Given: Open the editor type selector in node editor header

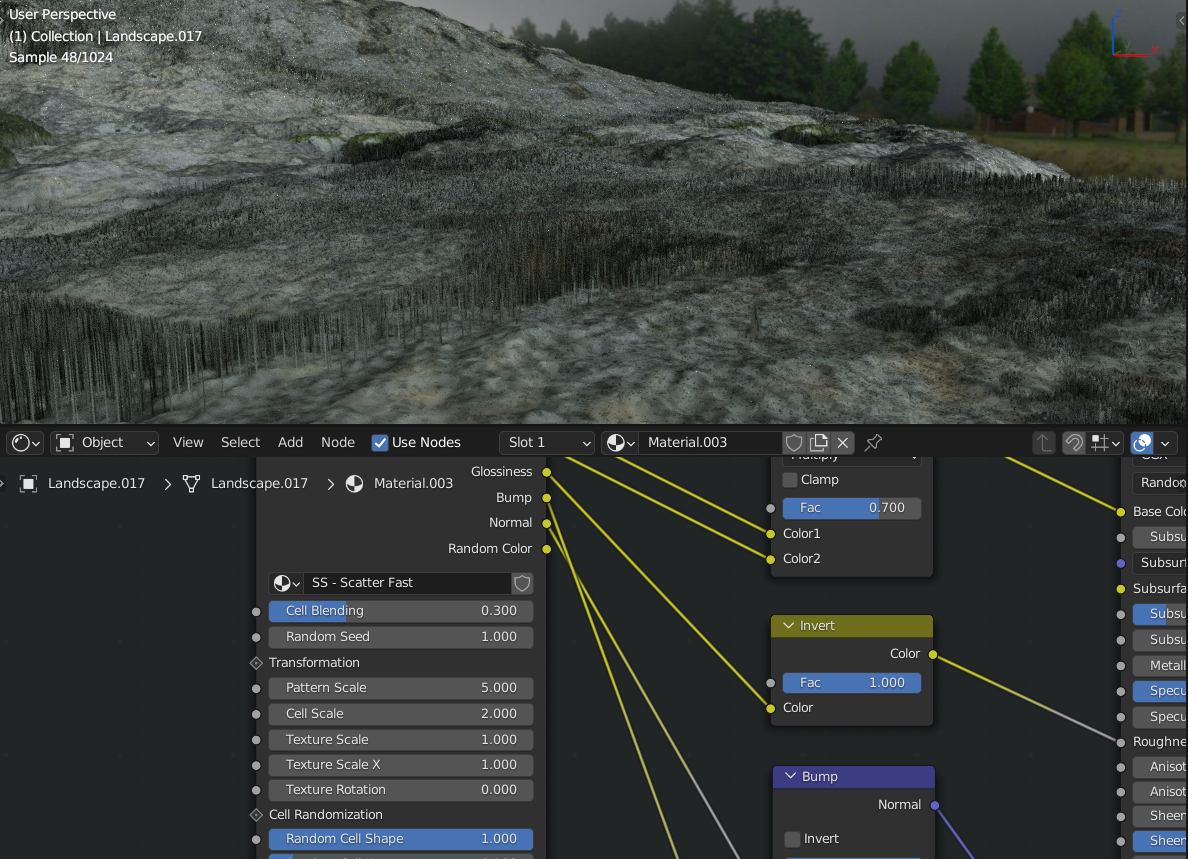Looking at the screenshot, I should click(26, 442).
